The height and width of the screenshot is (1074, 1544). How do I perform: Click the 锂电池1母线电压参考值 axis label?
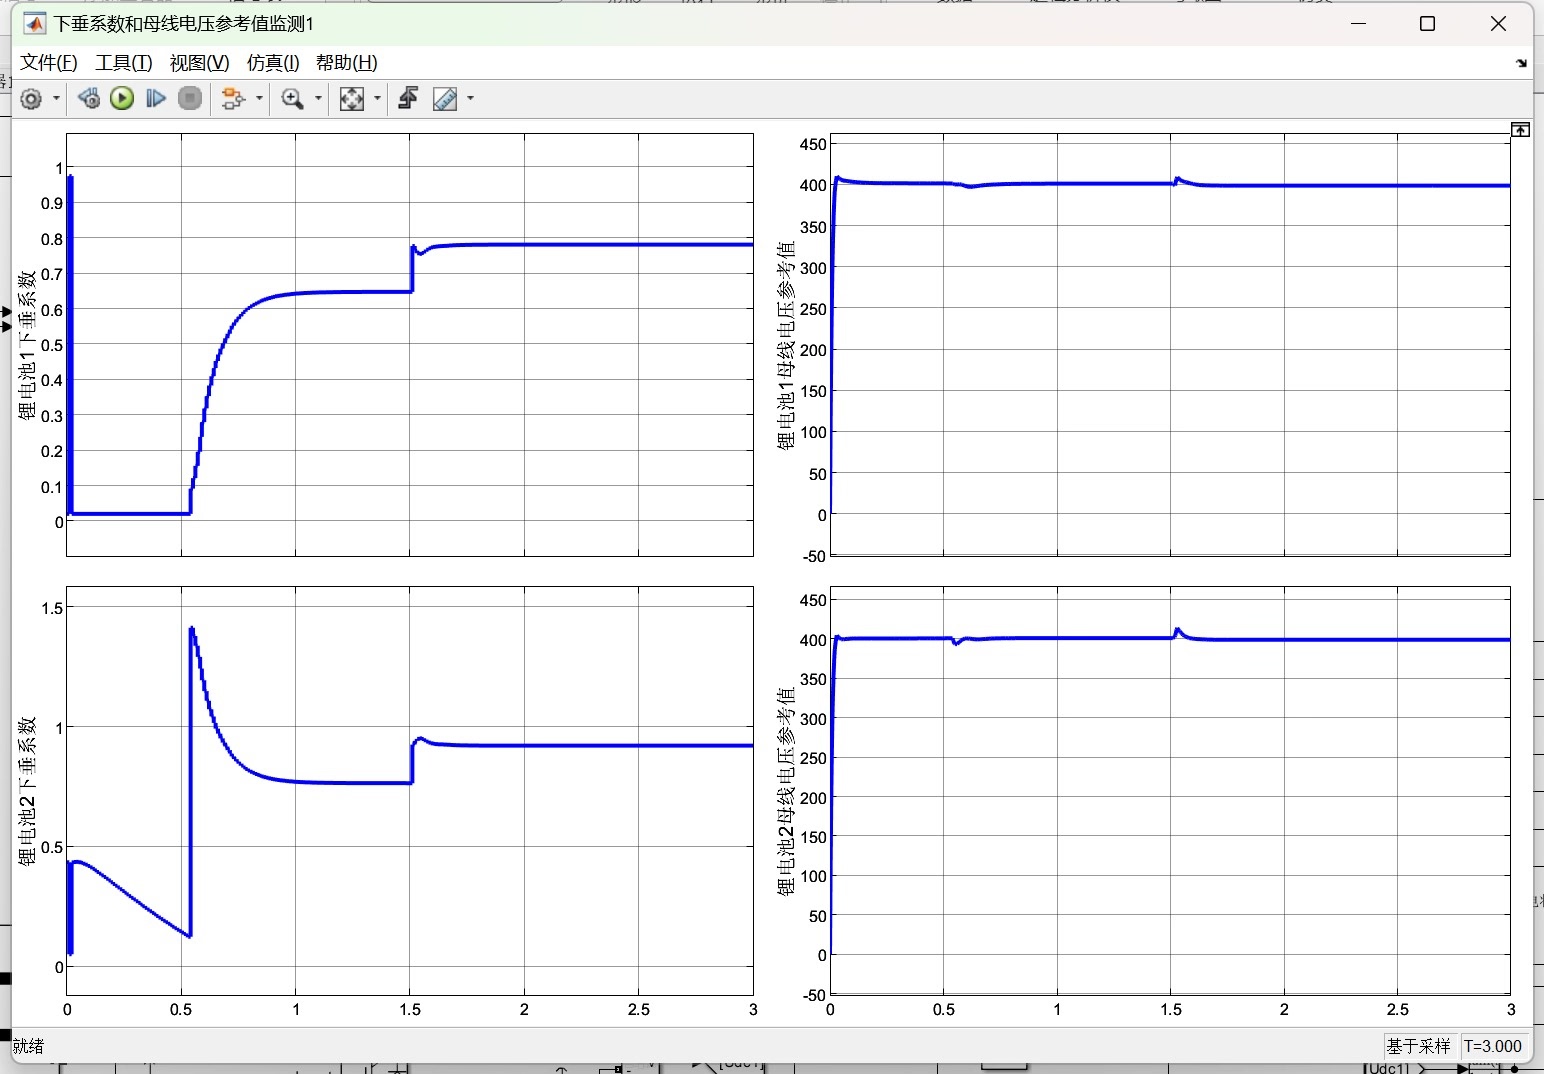pos(786,345)
